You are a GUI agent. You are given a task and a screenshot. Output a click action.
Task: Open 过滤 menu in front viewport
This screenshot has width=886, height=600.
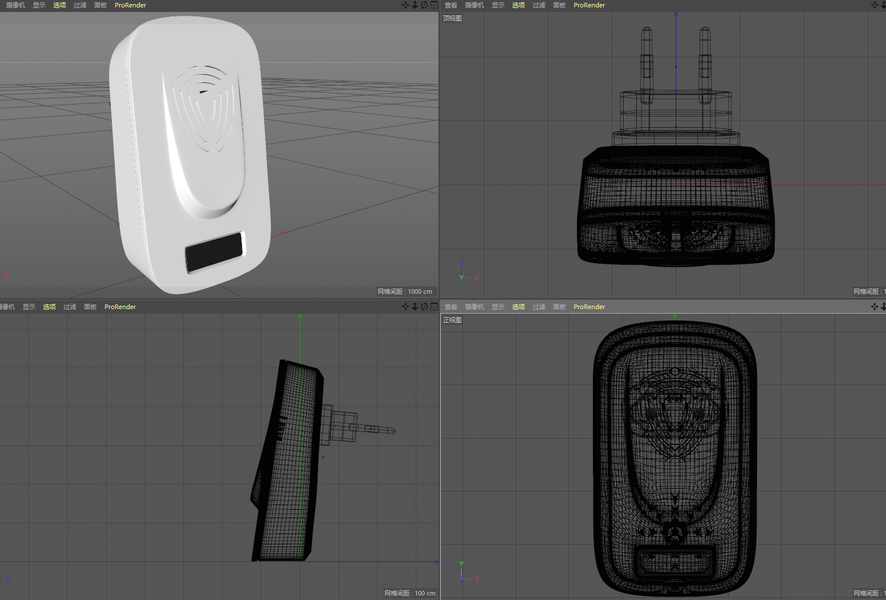click(x=538, y=307)
